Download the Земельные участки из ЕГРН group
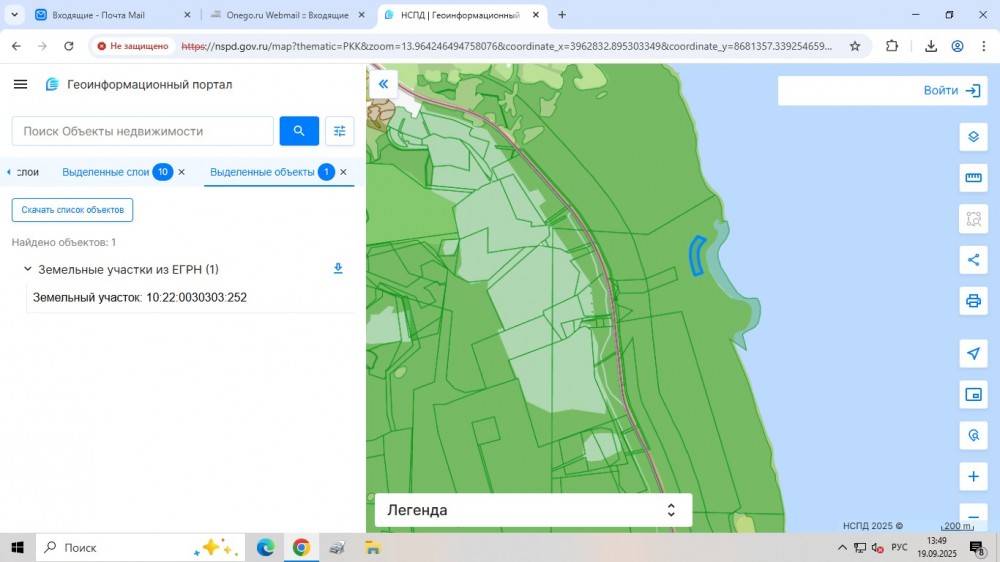 pos(338,269)
